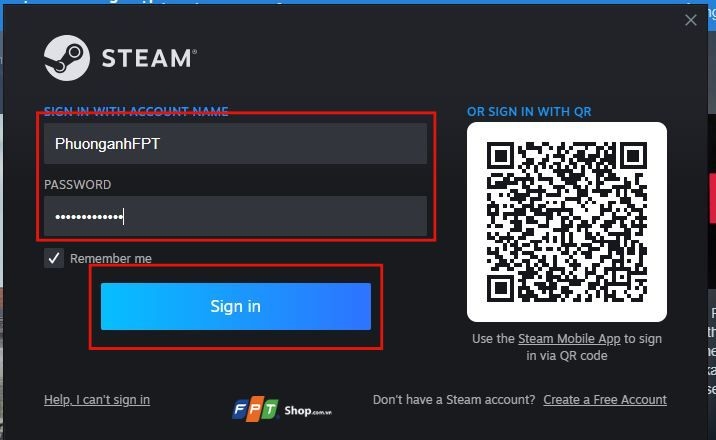Screen dimensions: 716x440
Task: Focus the account name field with PhuonganhFPT
Action: [x=236, y=144]
